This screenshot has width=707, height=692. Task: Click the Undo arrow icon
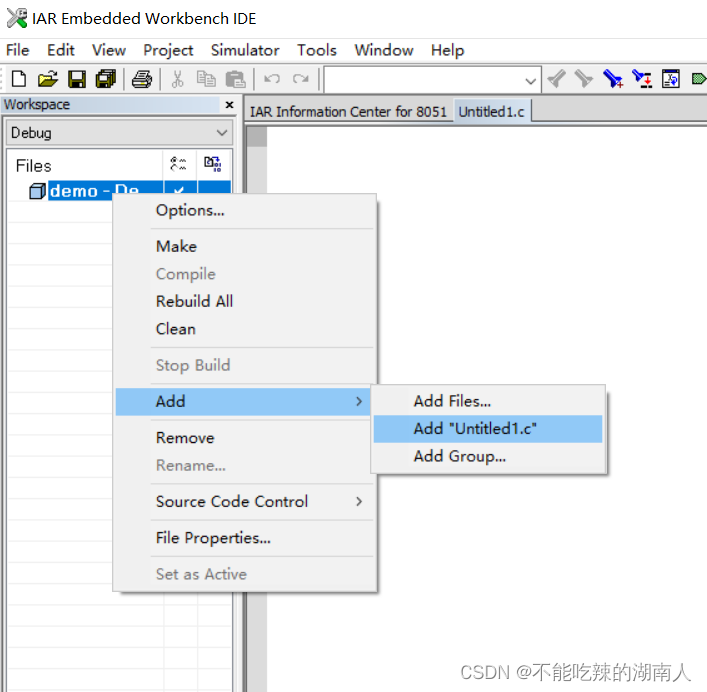pos(272,79)
